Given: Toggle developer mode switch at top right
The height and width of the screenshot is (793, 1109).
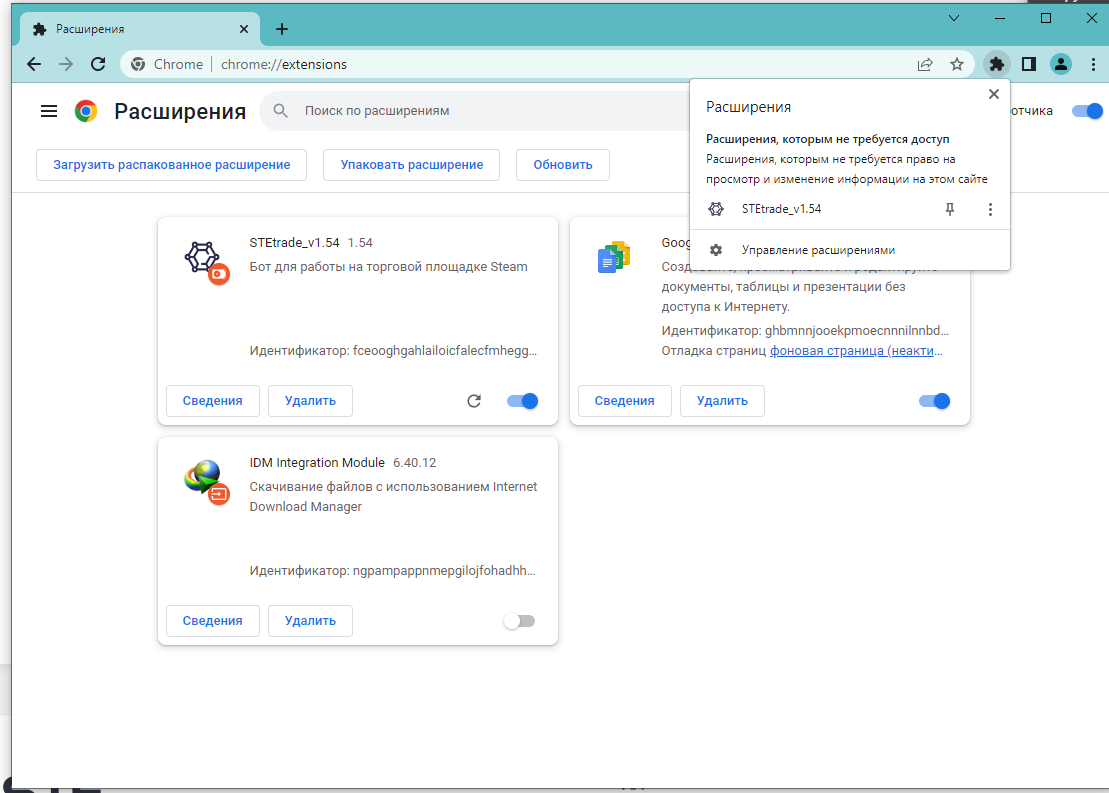Looking at the screenshot, I should click(1087, 111).
